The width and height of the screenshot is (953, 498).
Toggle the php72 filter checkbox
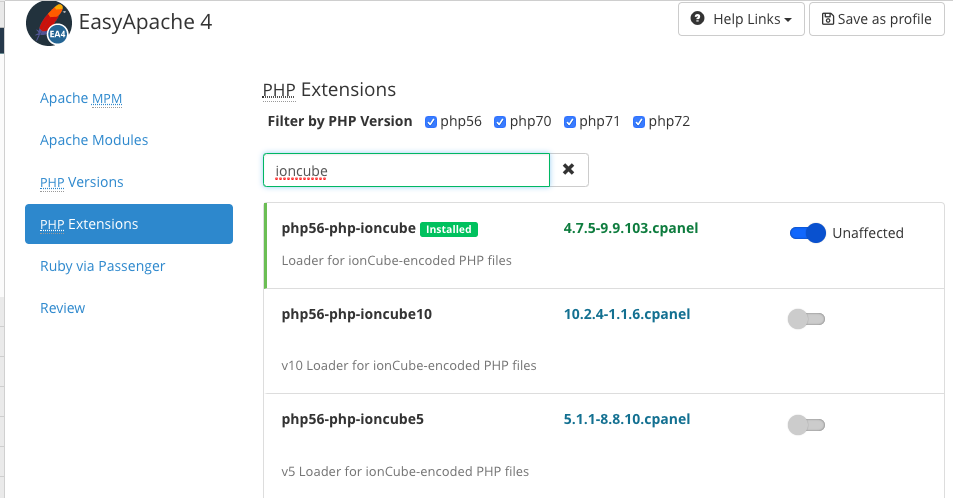tap(639, 122)
